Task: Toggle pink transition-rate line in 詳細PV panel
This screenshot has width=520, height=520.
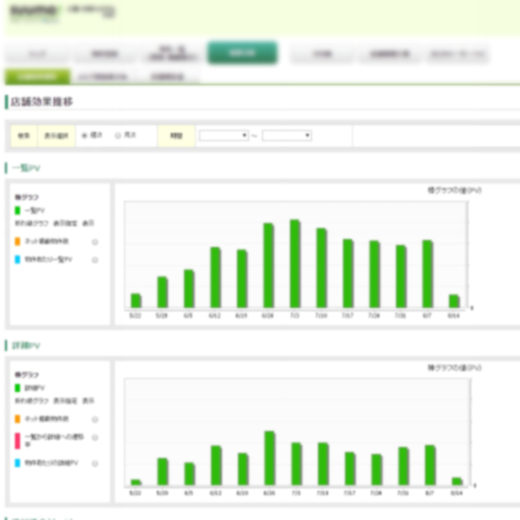Action: click(95, 437)
